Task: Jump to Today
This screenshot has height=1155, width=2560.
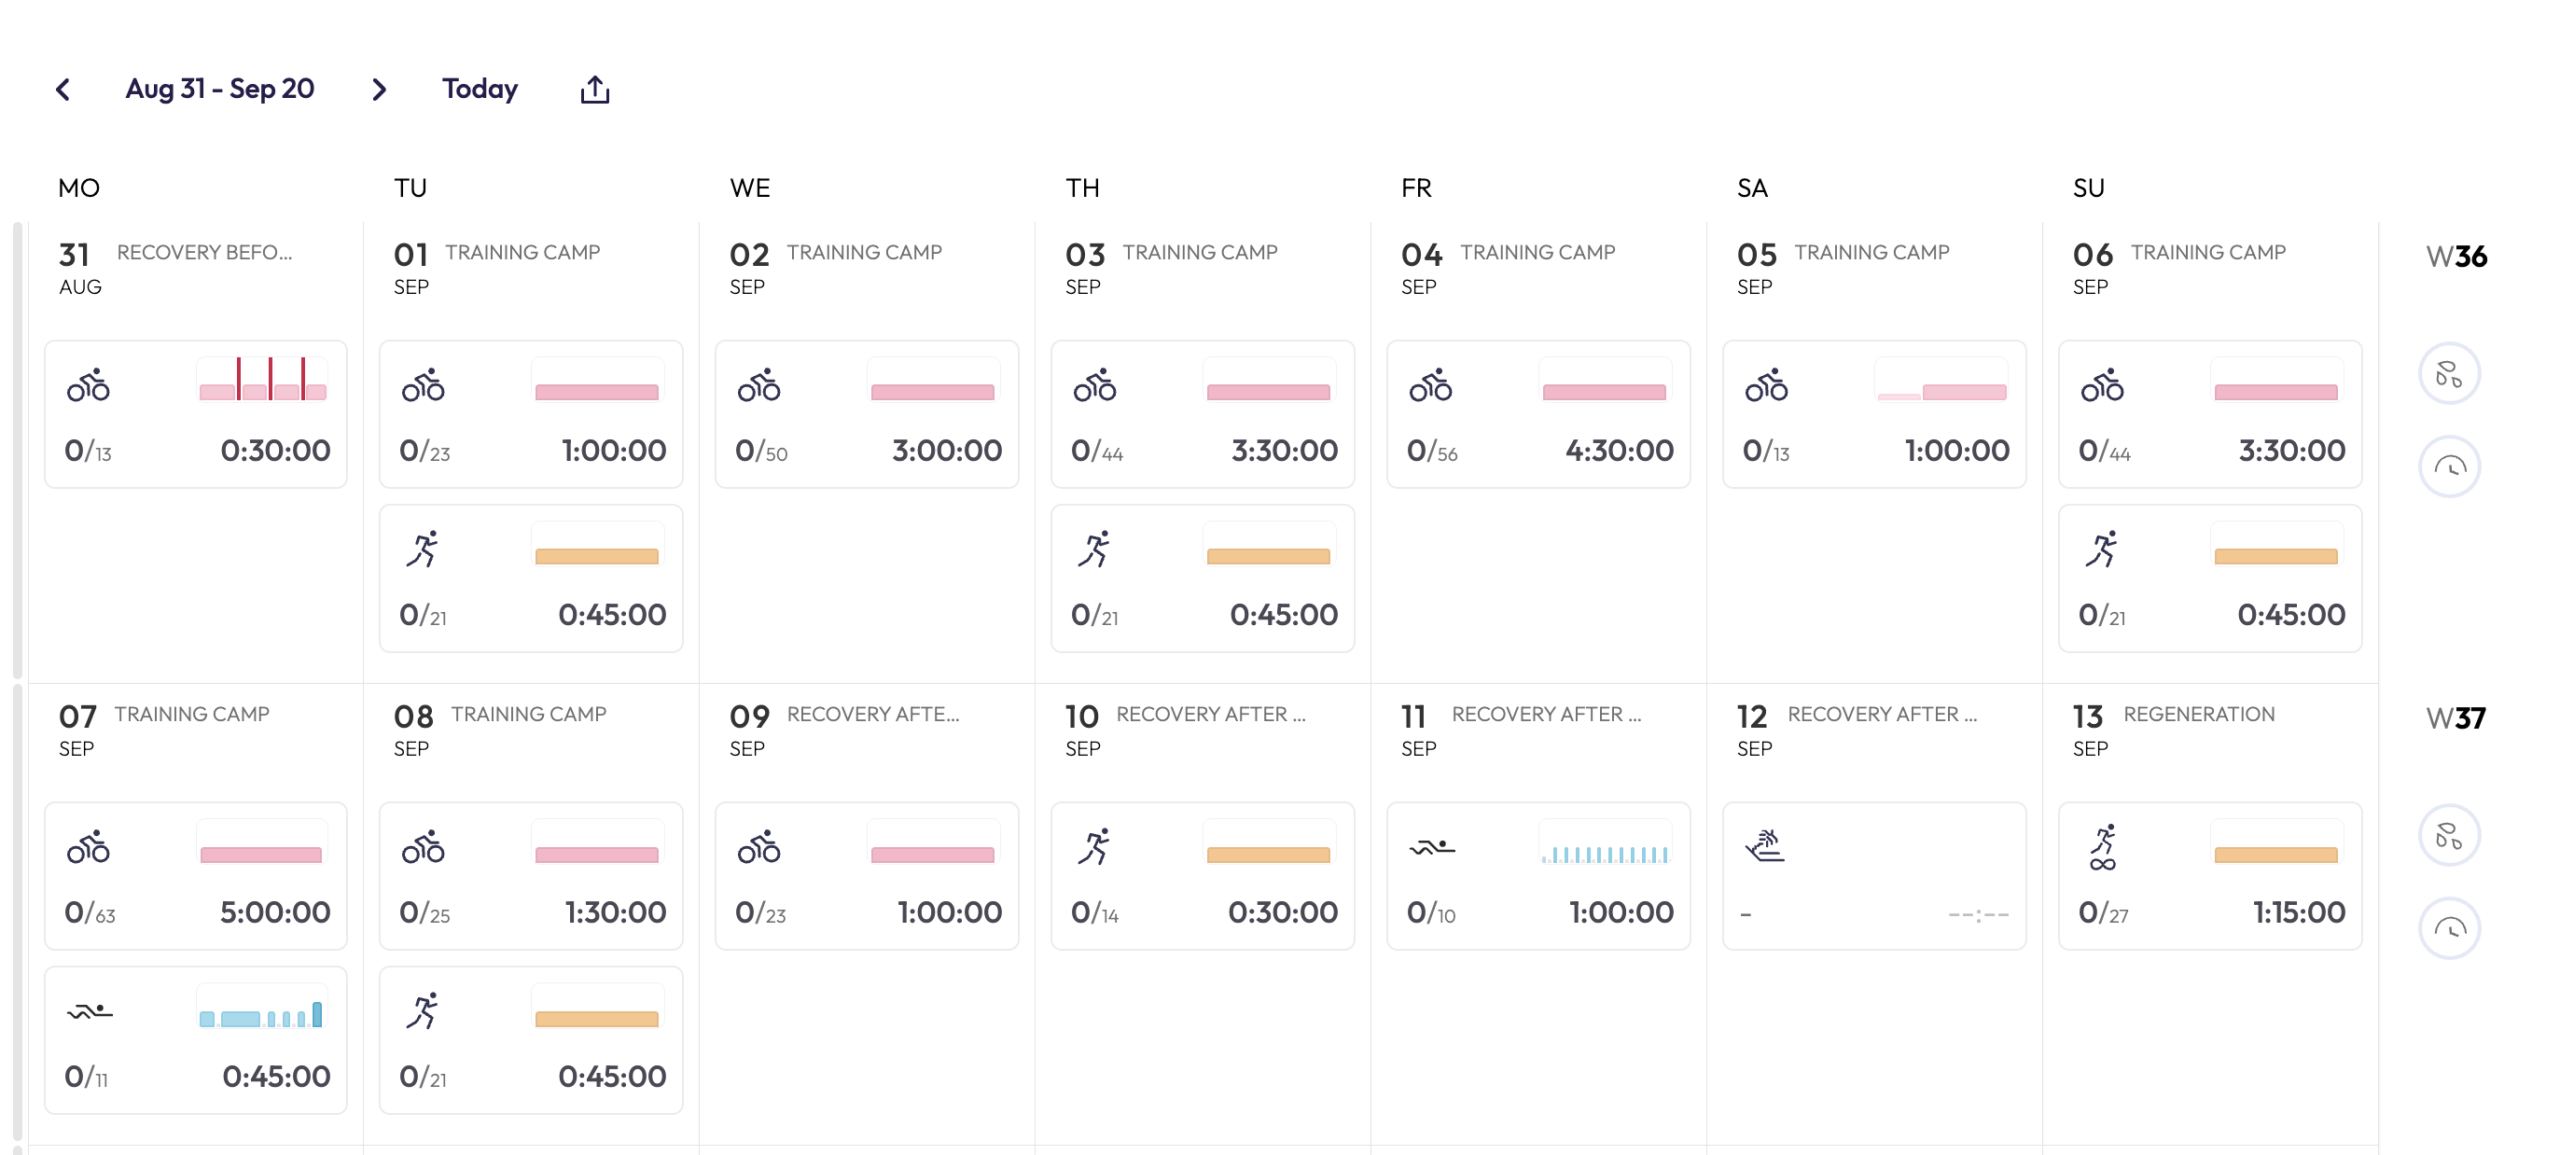Action: coord(480,89)
